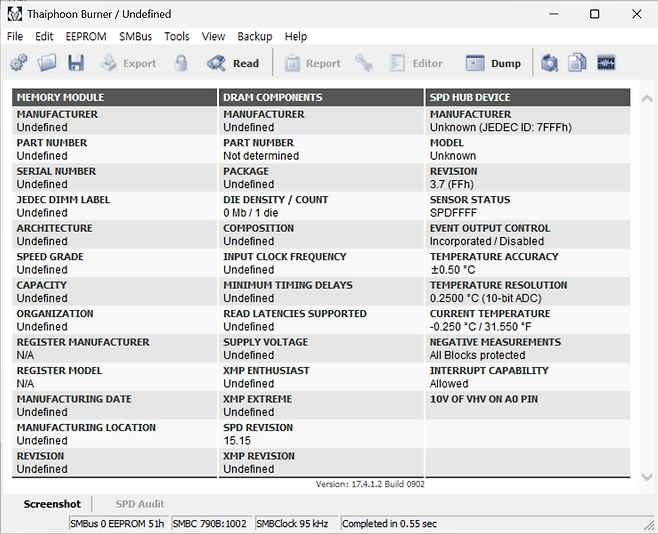The width and height of the screenshot is (658, 534).
Task: Click the Editor toolbar button
Action: point(416,63)
